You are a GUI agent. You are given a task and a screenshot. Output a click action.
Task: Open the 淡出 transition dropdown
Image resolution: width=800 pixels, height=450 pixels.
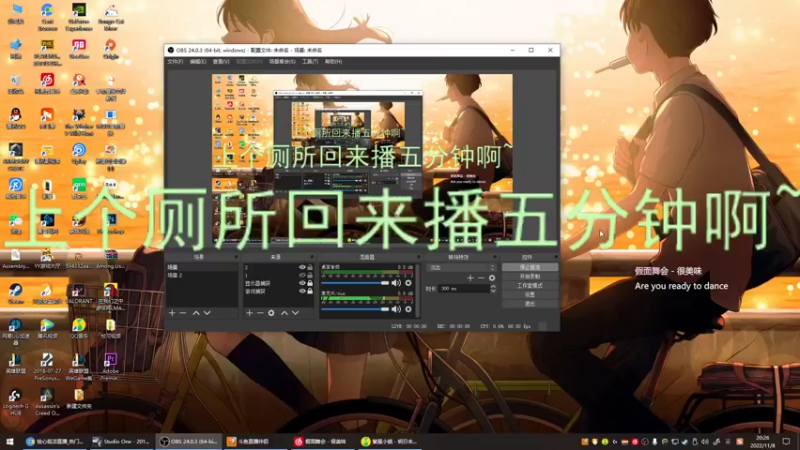461,267
